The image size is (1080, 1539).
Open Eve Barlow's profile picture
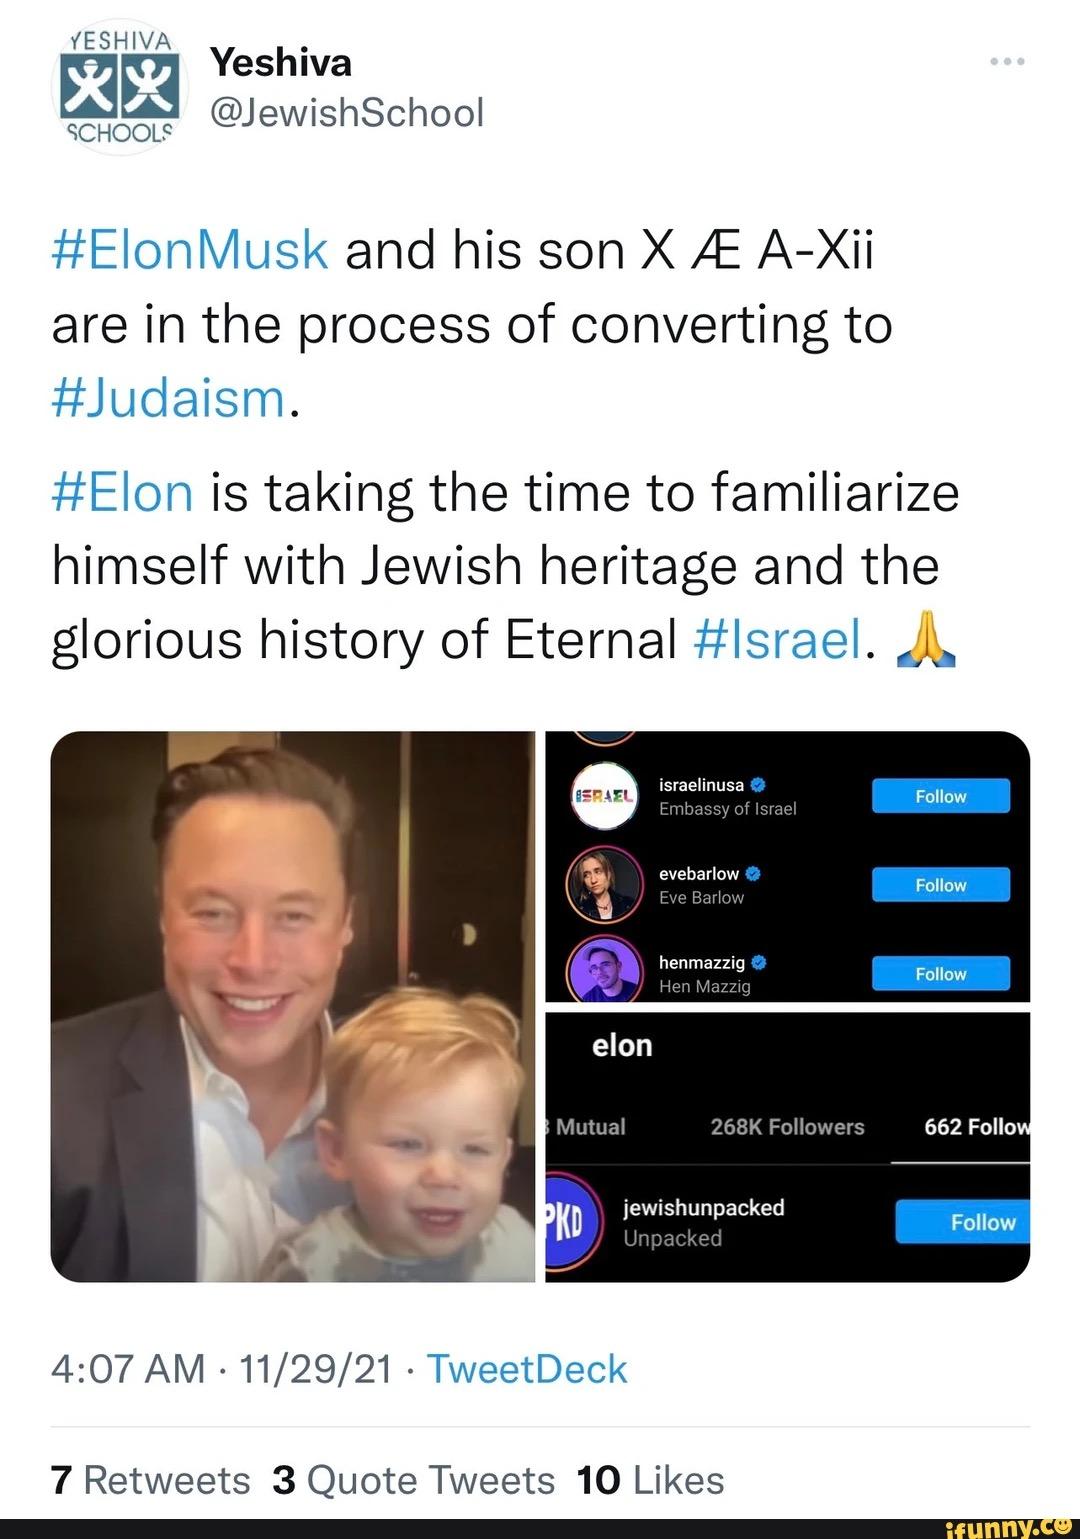click(604, 884)
